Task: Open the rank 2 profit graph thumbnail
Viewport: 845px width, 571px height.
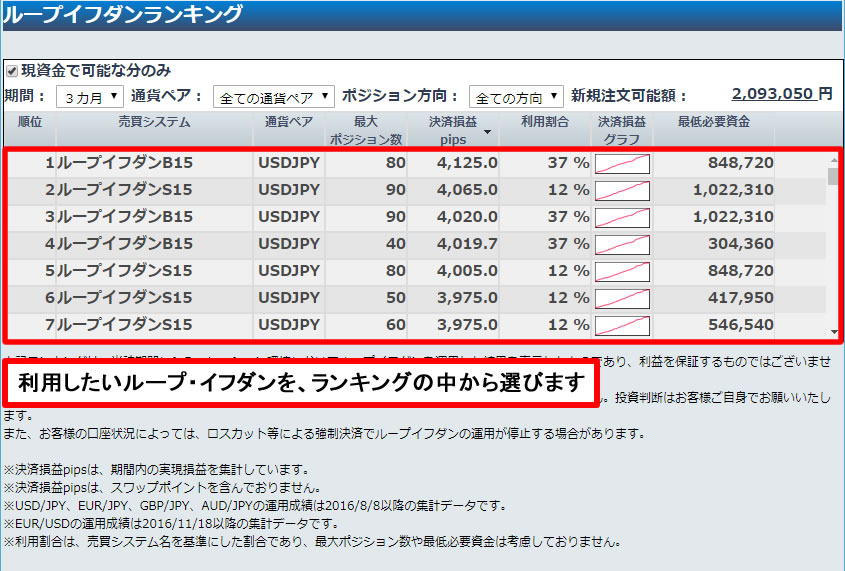Action: pos(622,191)
